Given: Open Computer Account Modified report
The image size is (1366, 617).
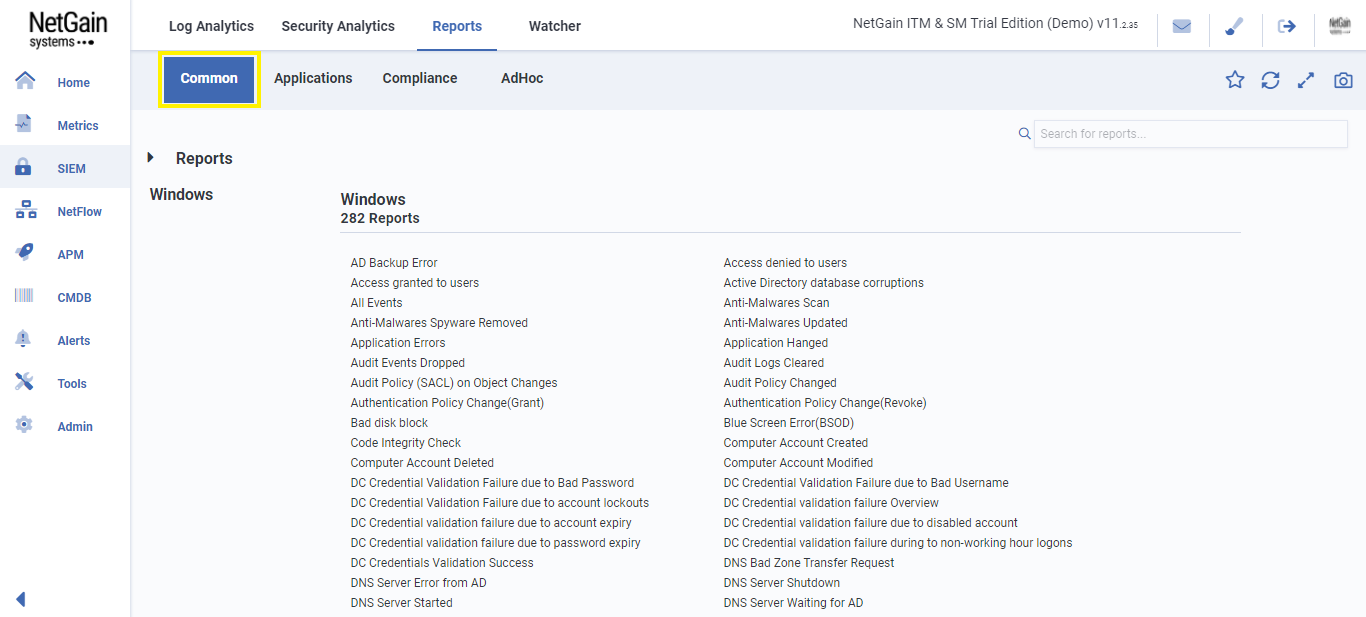Looking at the screenshot, I should tap(798, 463).
